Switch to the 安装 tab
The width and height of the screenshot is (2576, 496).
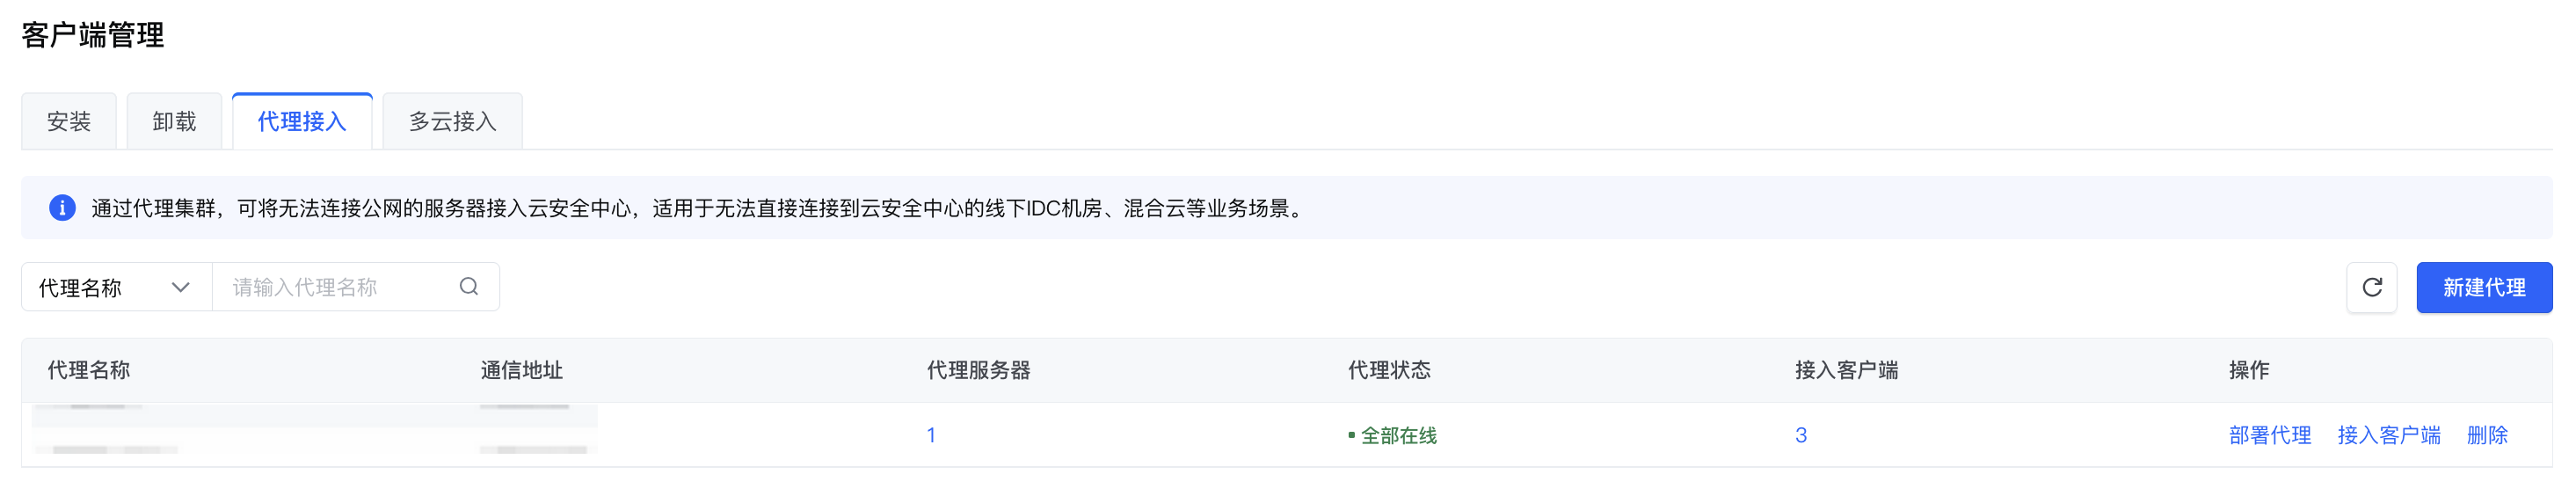point(69,121)
